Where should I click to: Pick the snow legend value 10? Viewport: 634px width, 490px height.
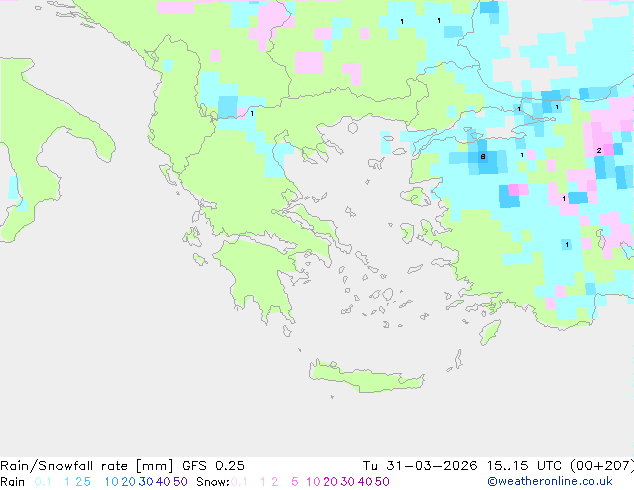click(313, 482)
